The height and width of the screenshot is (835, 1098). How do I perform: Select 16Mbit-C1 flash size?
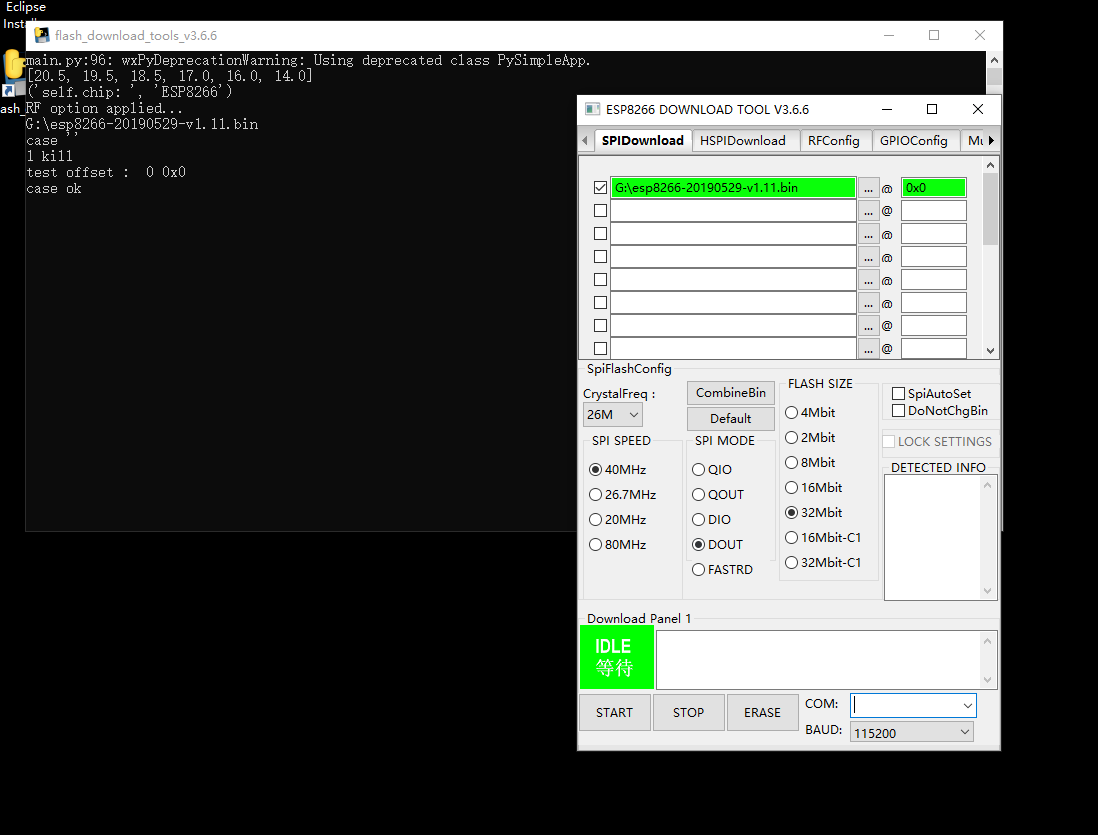[792, 537]
